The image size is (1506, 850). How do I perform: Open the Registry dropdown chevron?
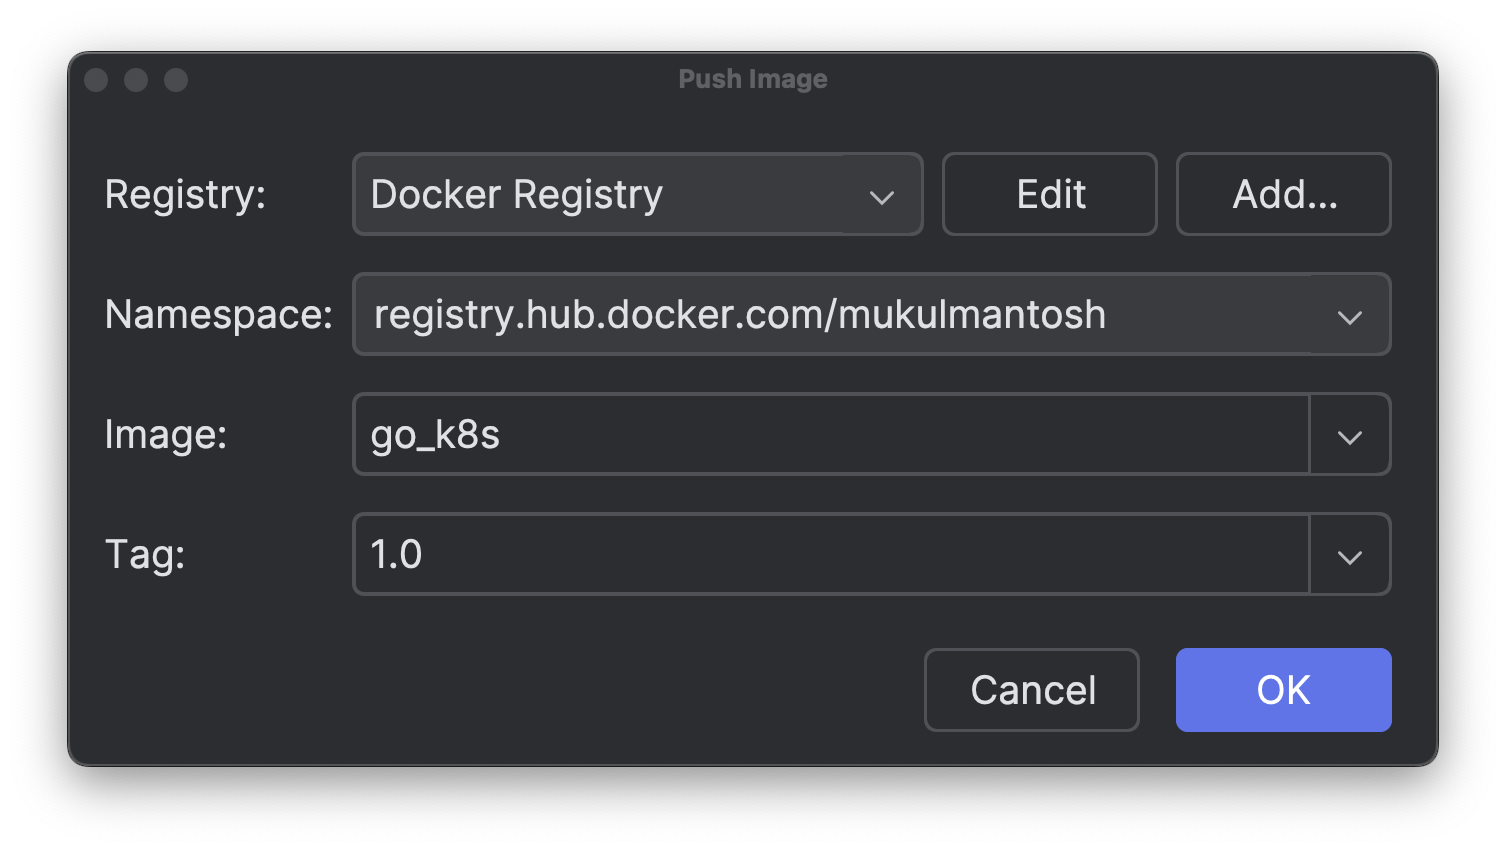click(881, 197)
